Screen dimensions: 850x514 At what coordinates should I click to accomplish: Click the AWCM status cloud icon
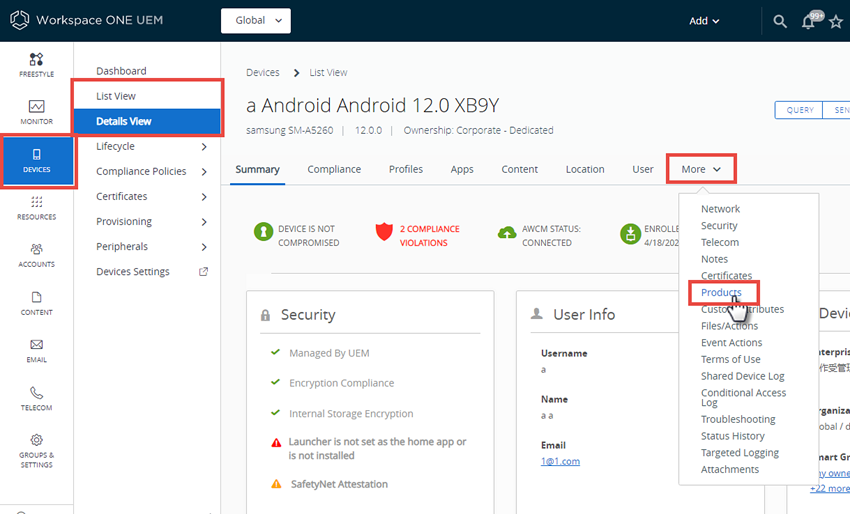(507, 233)
